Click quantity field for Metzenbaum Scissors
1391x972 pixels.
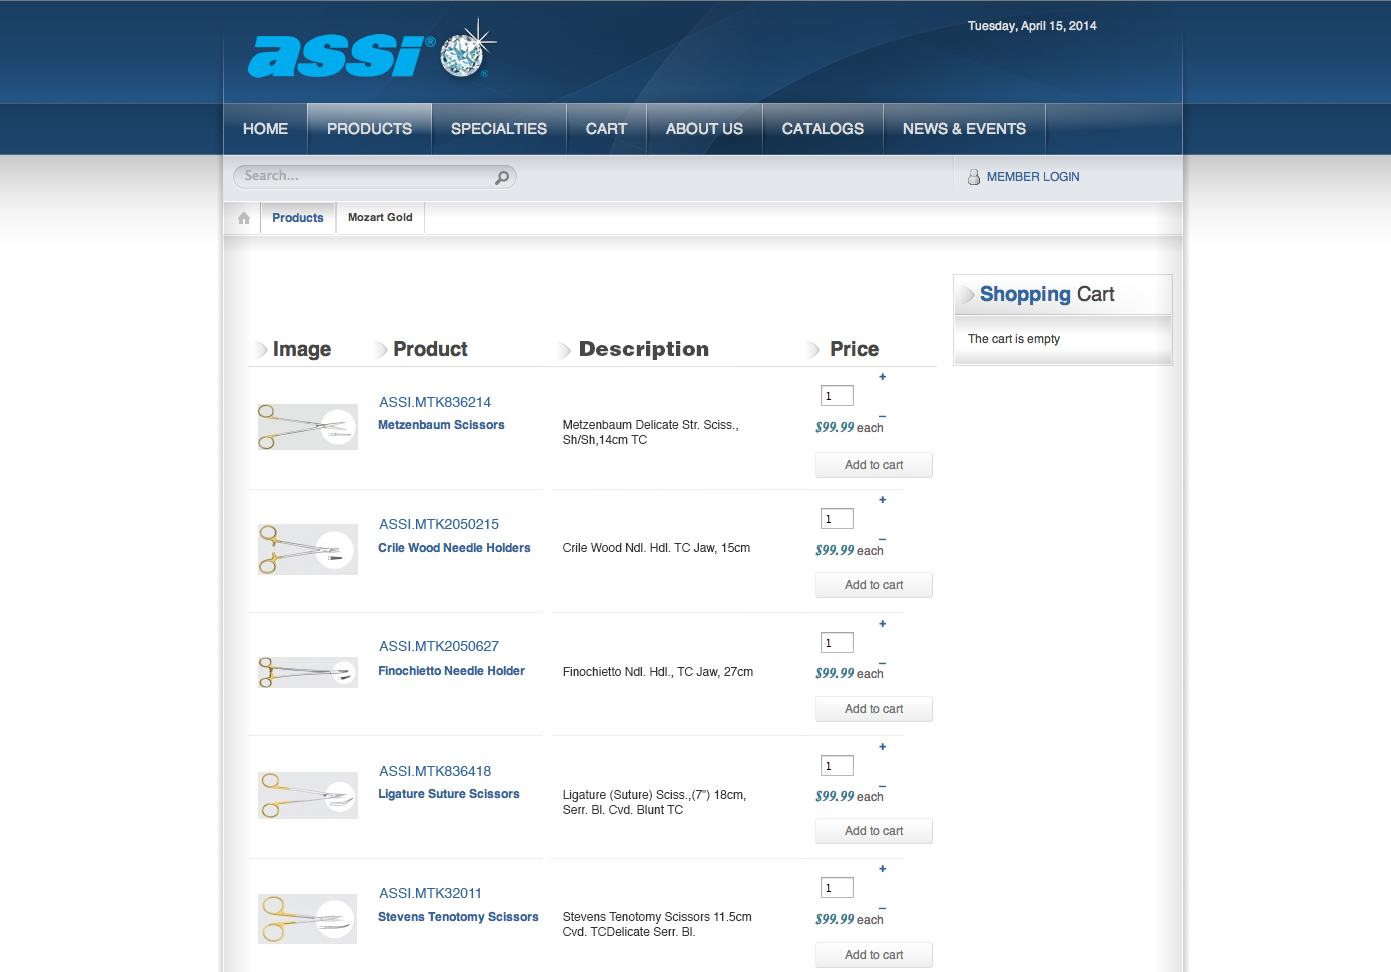click(x=837, y=396)
